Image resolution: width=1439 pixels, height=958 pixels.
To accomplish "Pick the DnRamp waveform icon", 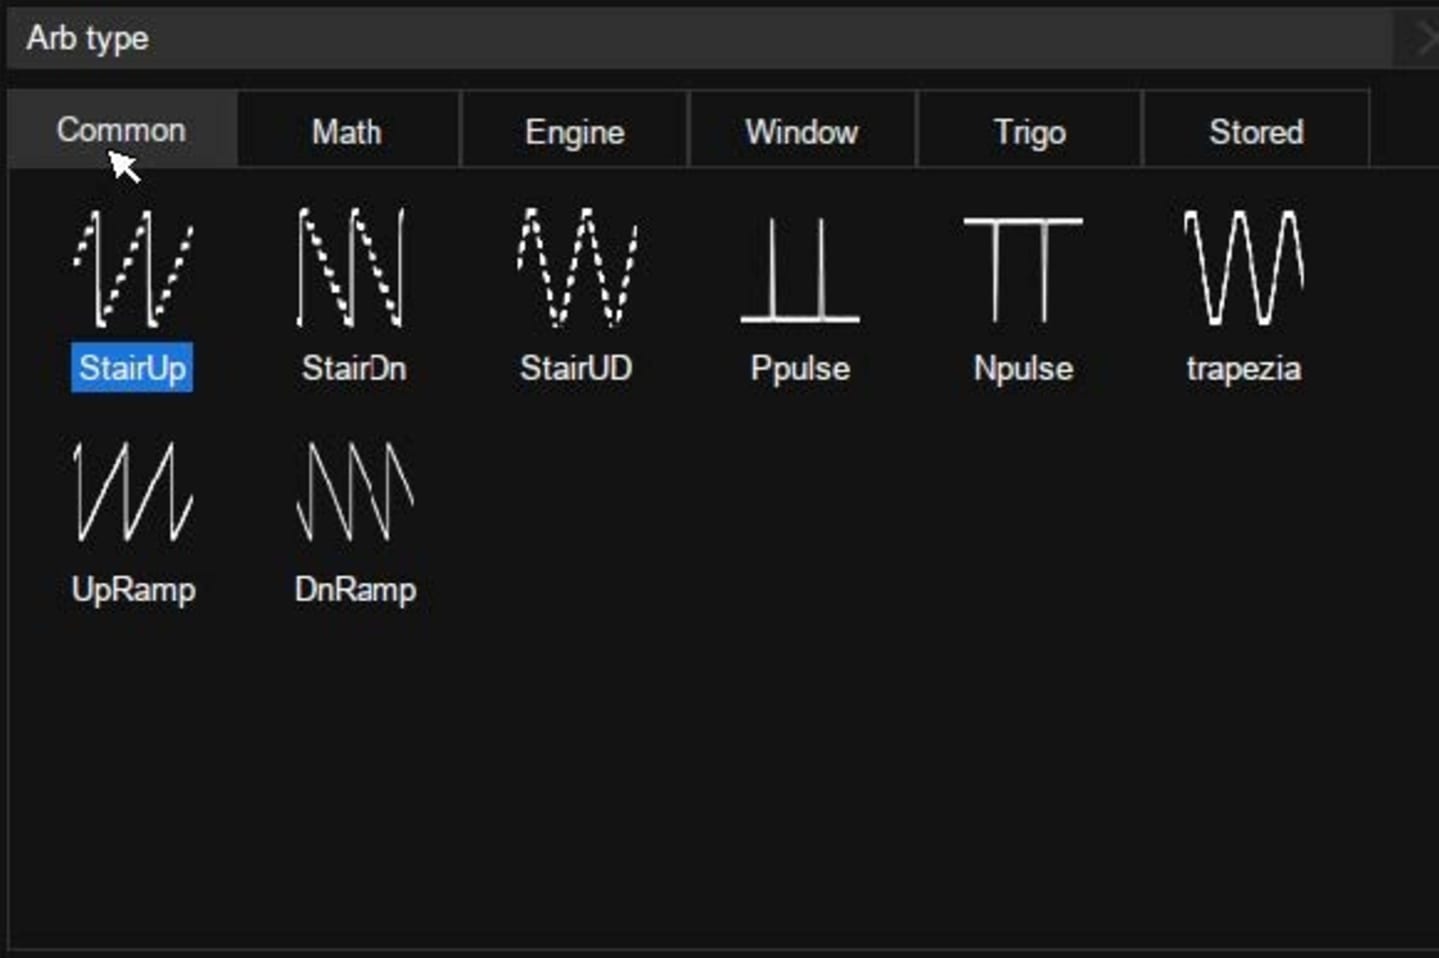I will [x=355, y=492].
